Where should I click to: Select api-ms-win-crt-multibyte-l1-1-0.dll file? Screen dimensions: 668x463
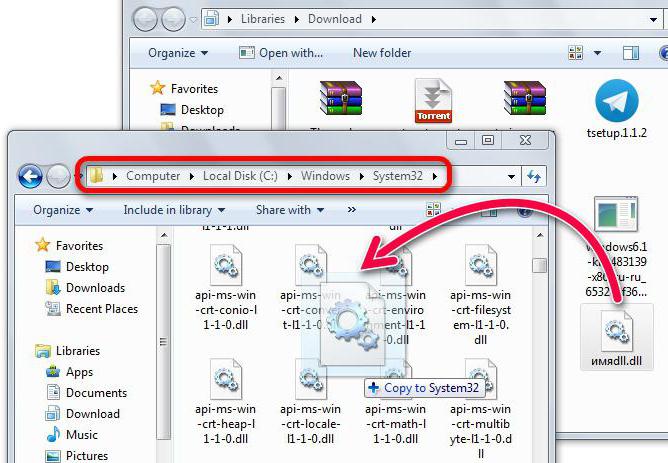(480, 409)
